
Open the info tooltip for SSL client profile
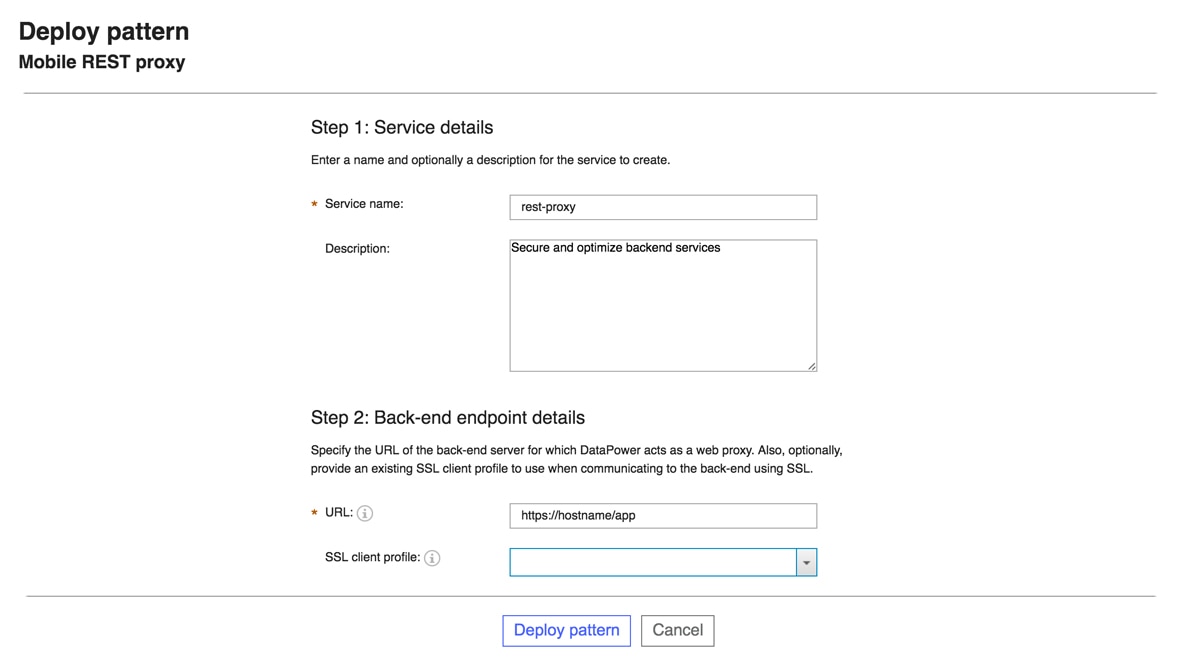point(432,558)
